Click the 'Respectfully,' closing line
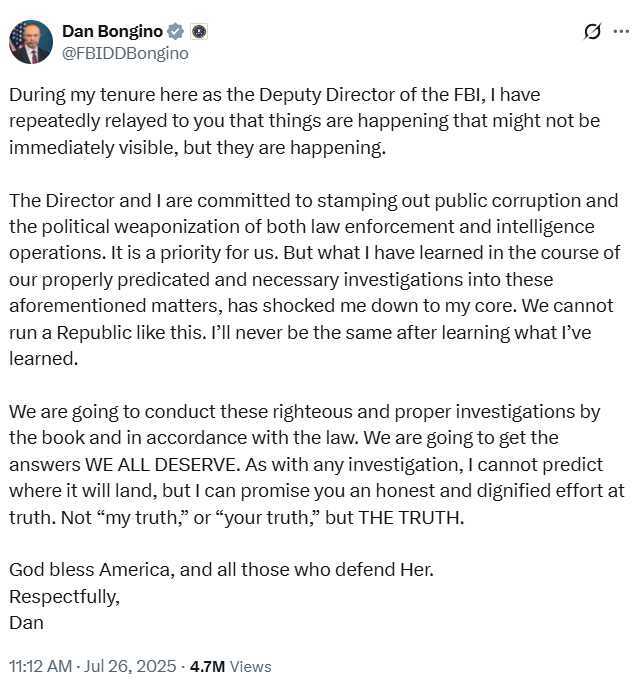 (x=65, y=596)
